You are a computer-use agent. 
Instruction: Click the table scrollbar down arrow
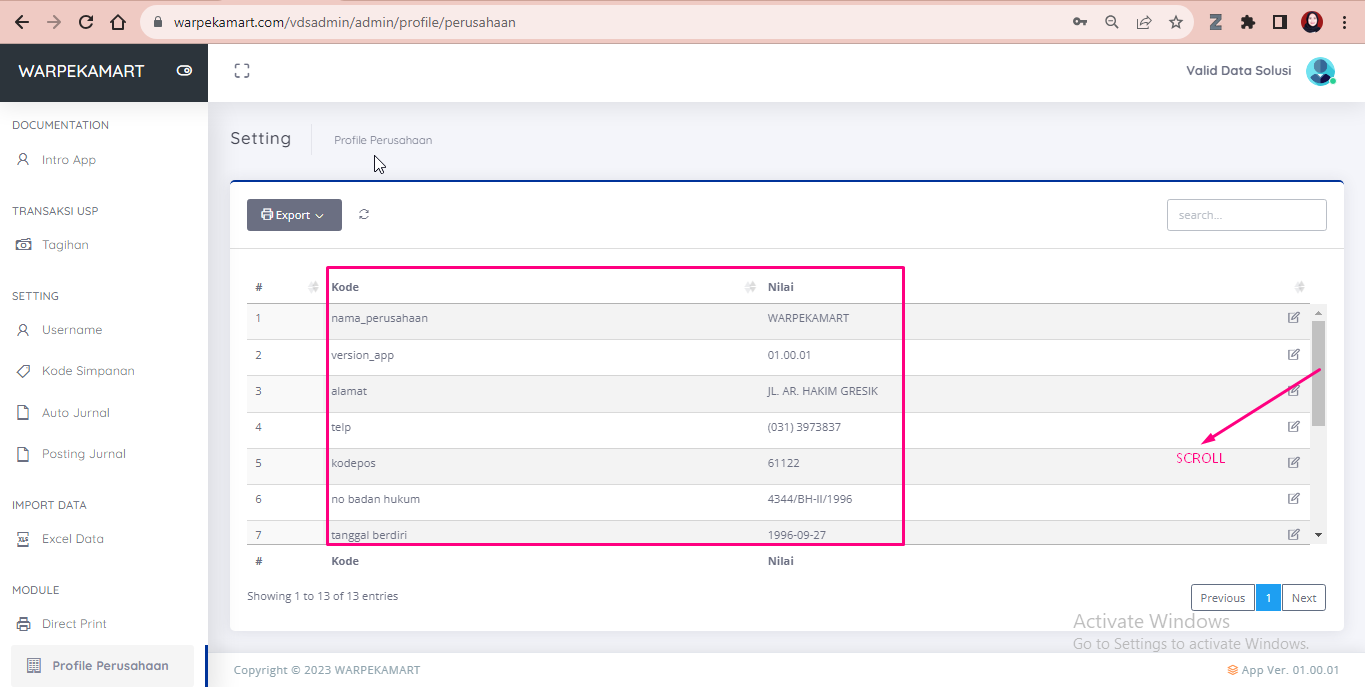pyautogui.click(x=1318, y=535)
